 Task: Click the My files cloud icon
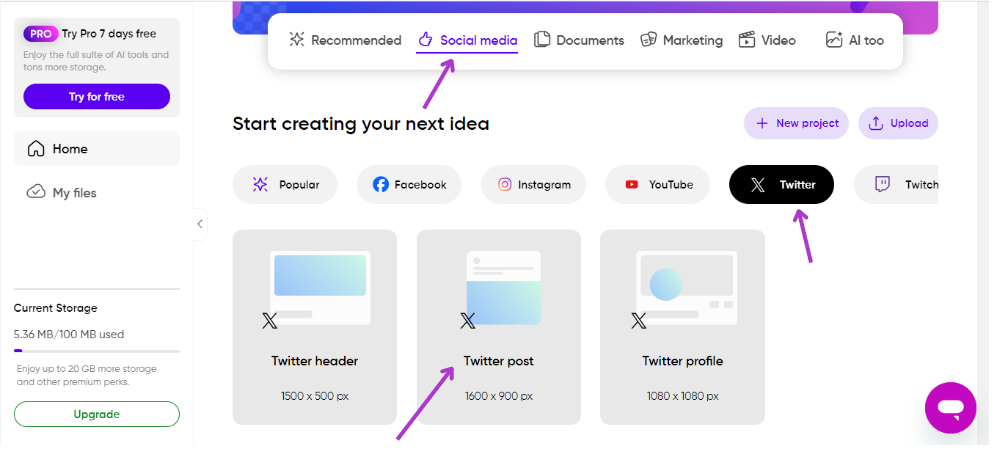coord(36,192)
